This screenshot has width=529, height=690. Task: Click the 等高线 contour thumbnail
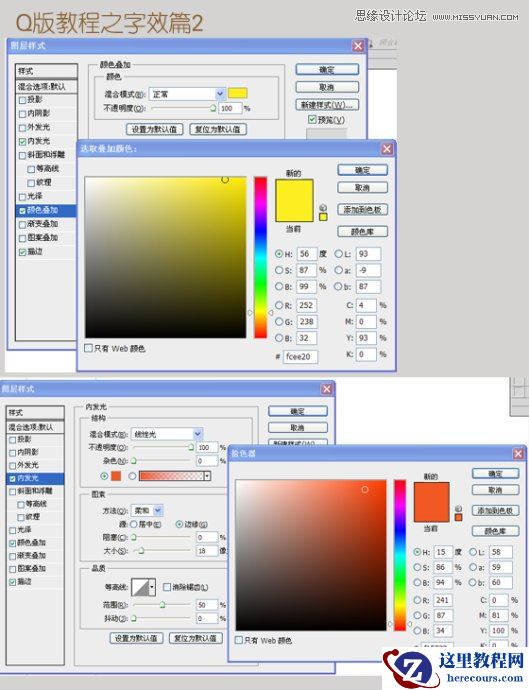coord(140,587)
